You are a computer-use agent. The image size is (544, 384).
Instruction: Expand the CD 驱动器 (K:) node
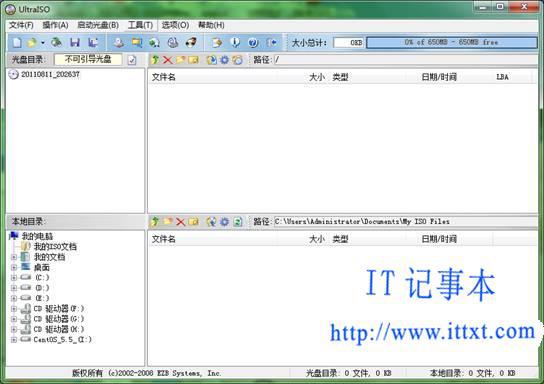click(14, 330)
